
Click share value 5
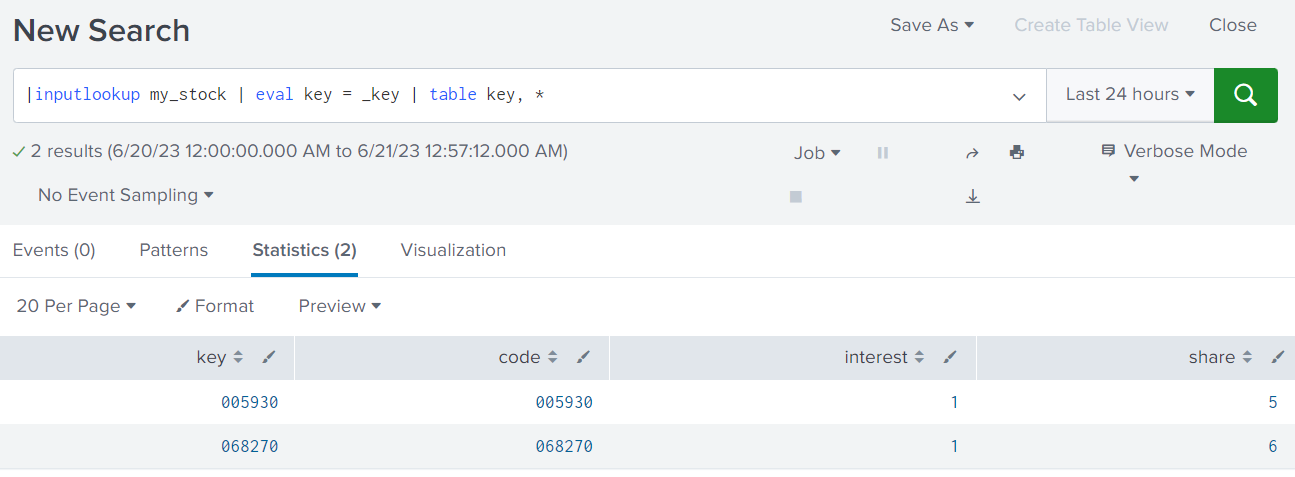tap(1273, 402)
